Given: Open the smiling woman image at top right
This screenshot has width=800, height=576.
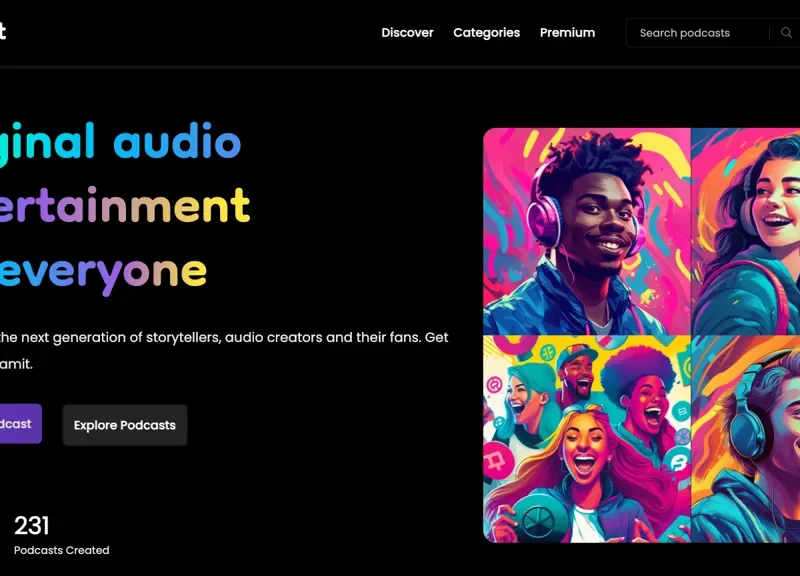Looking at the screenshot, I should 746,231.
